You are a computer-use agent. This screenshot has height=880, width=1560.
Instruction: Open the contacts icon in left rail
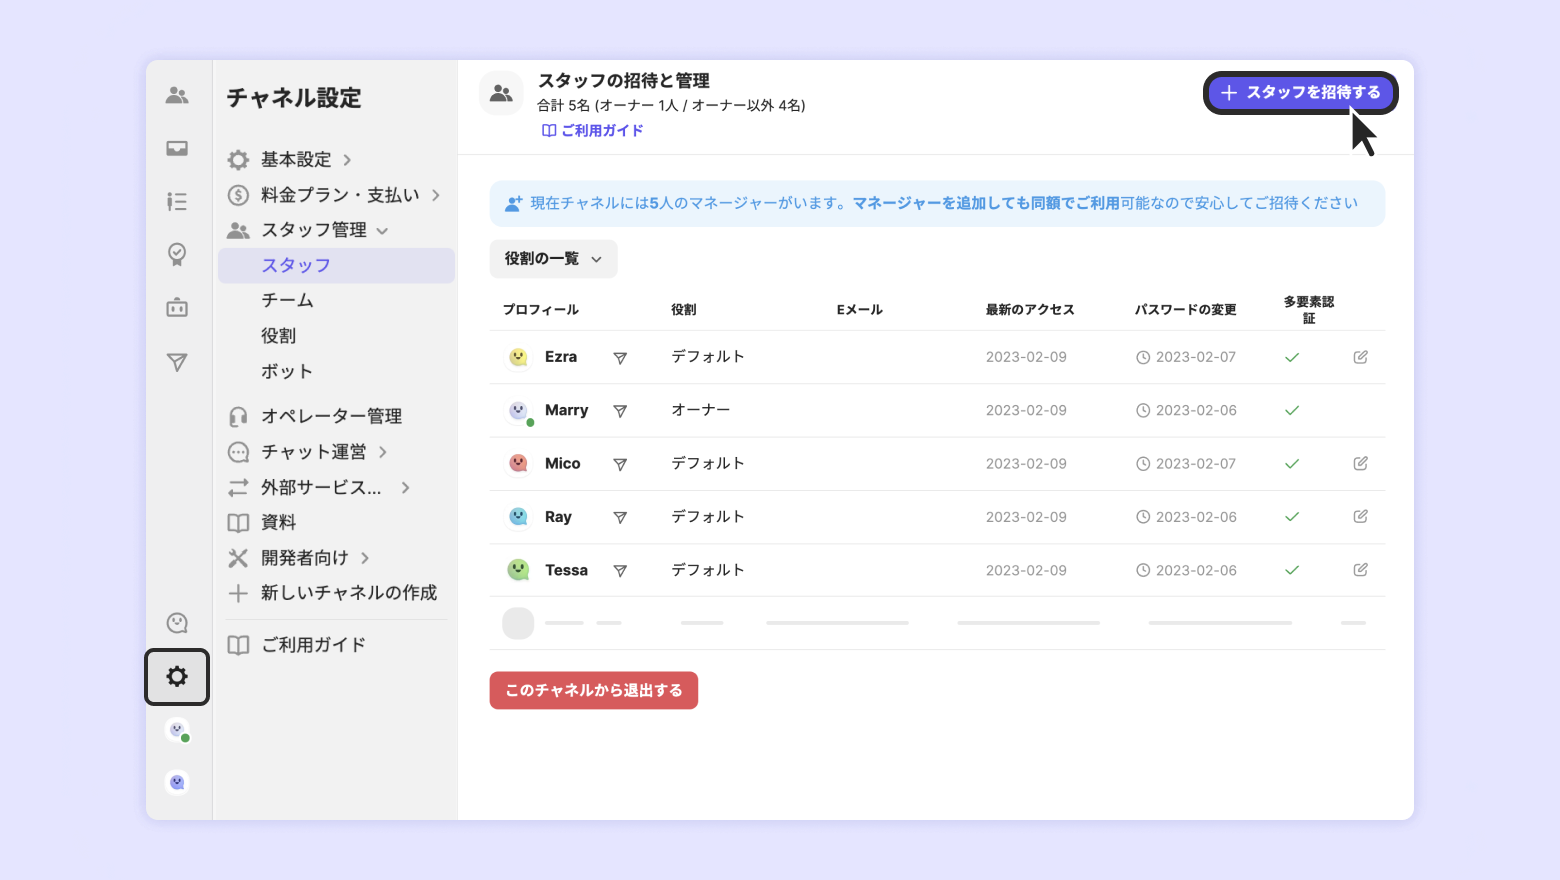point(177,95)
